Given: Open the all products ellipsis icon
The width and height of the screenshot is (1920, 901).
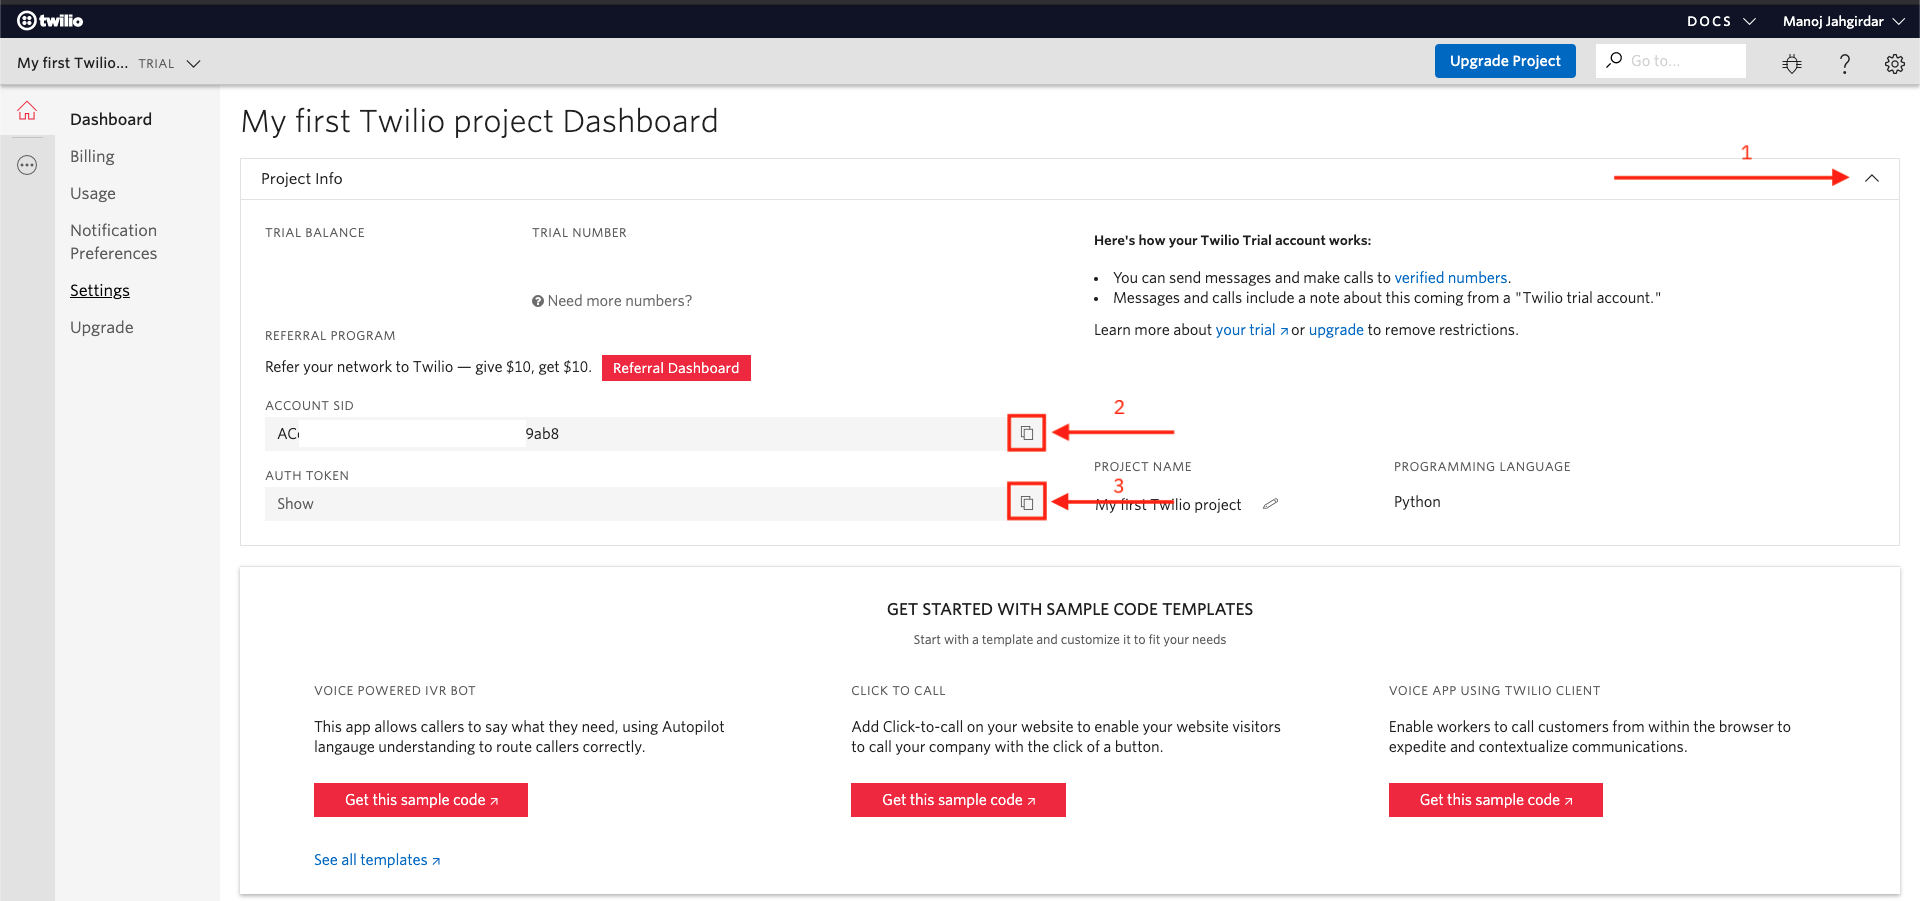Looking at the screenshot, I should click(27, 165).
